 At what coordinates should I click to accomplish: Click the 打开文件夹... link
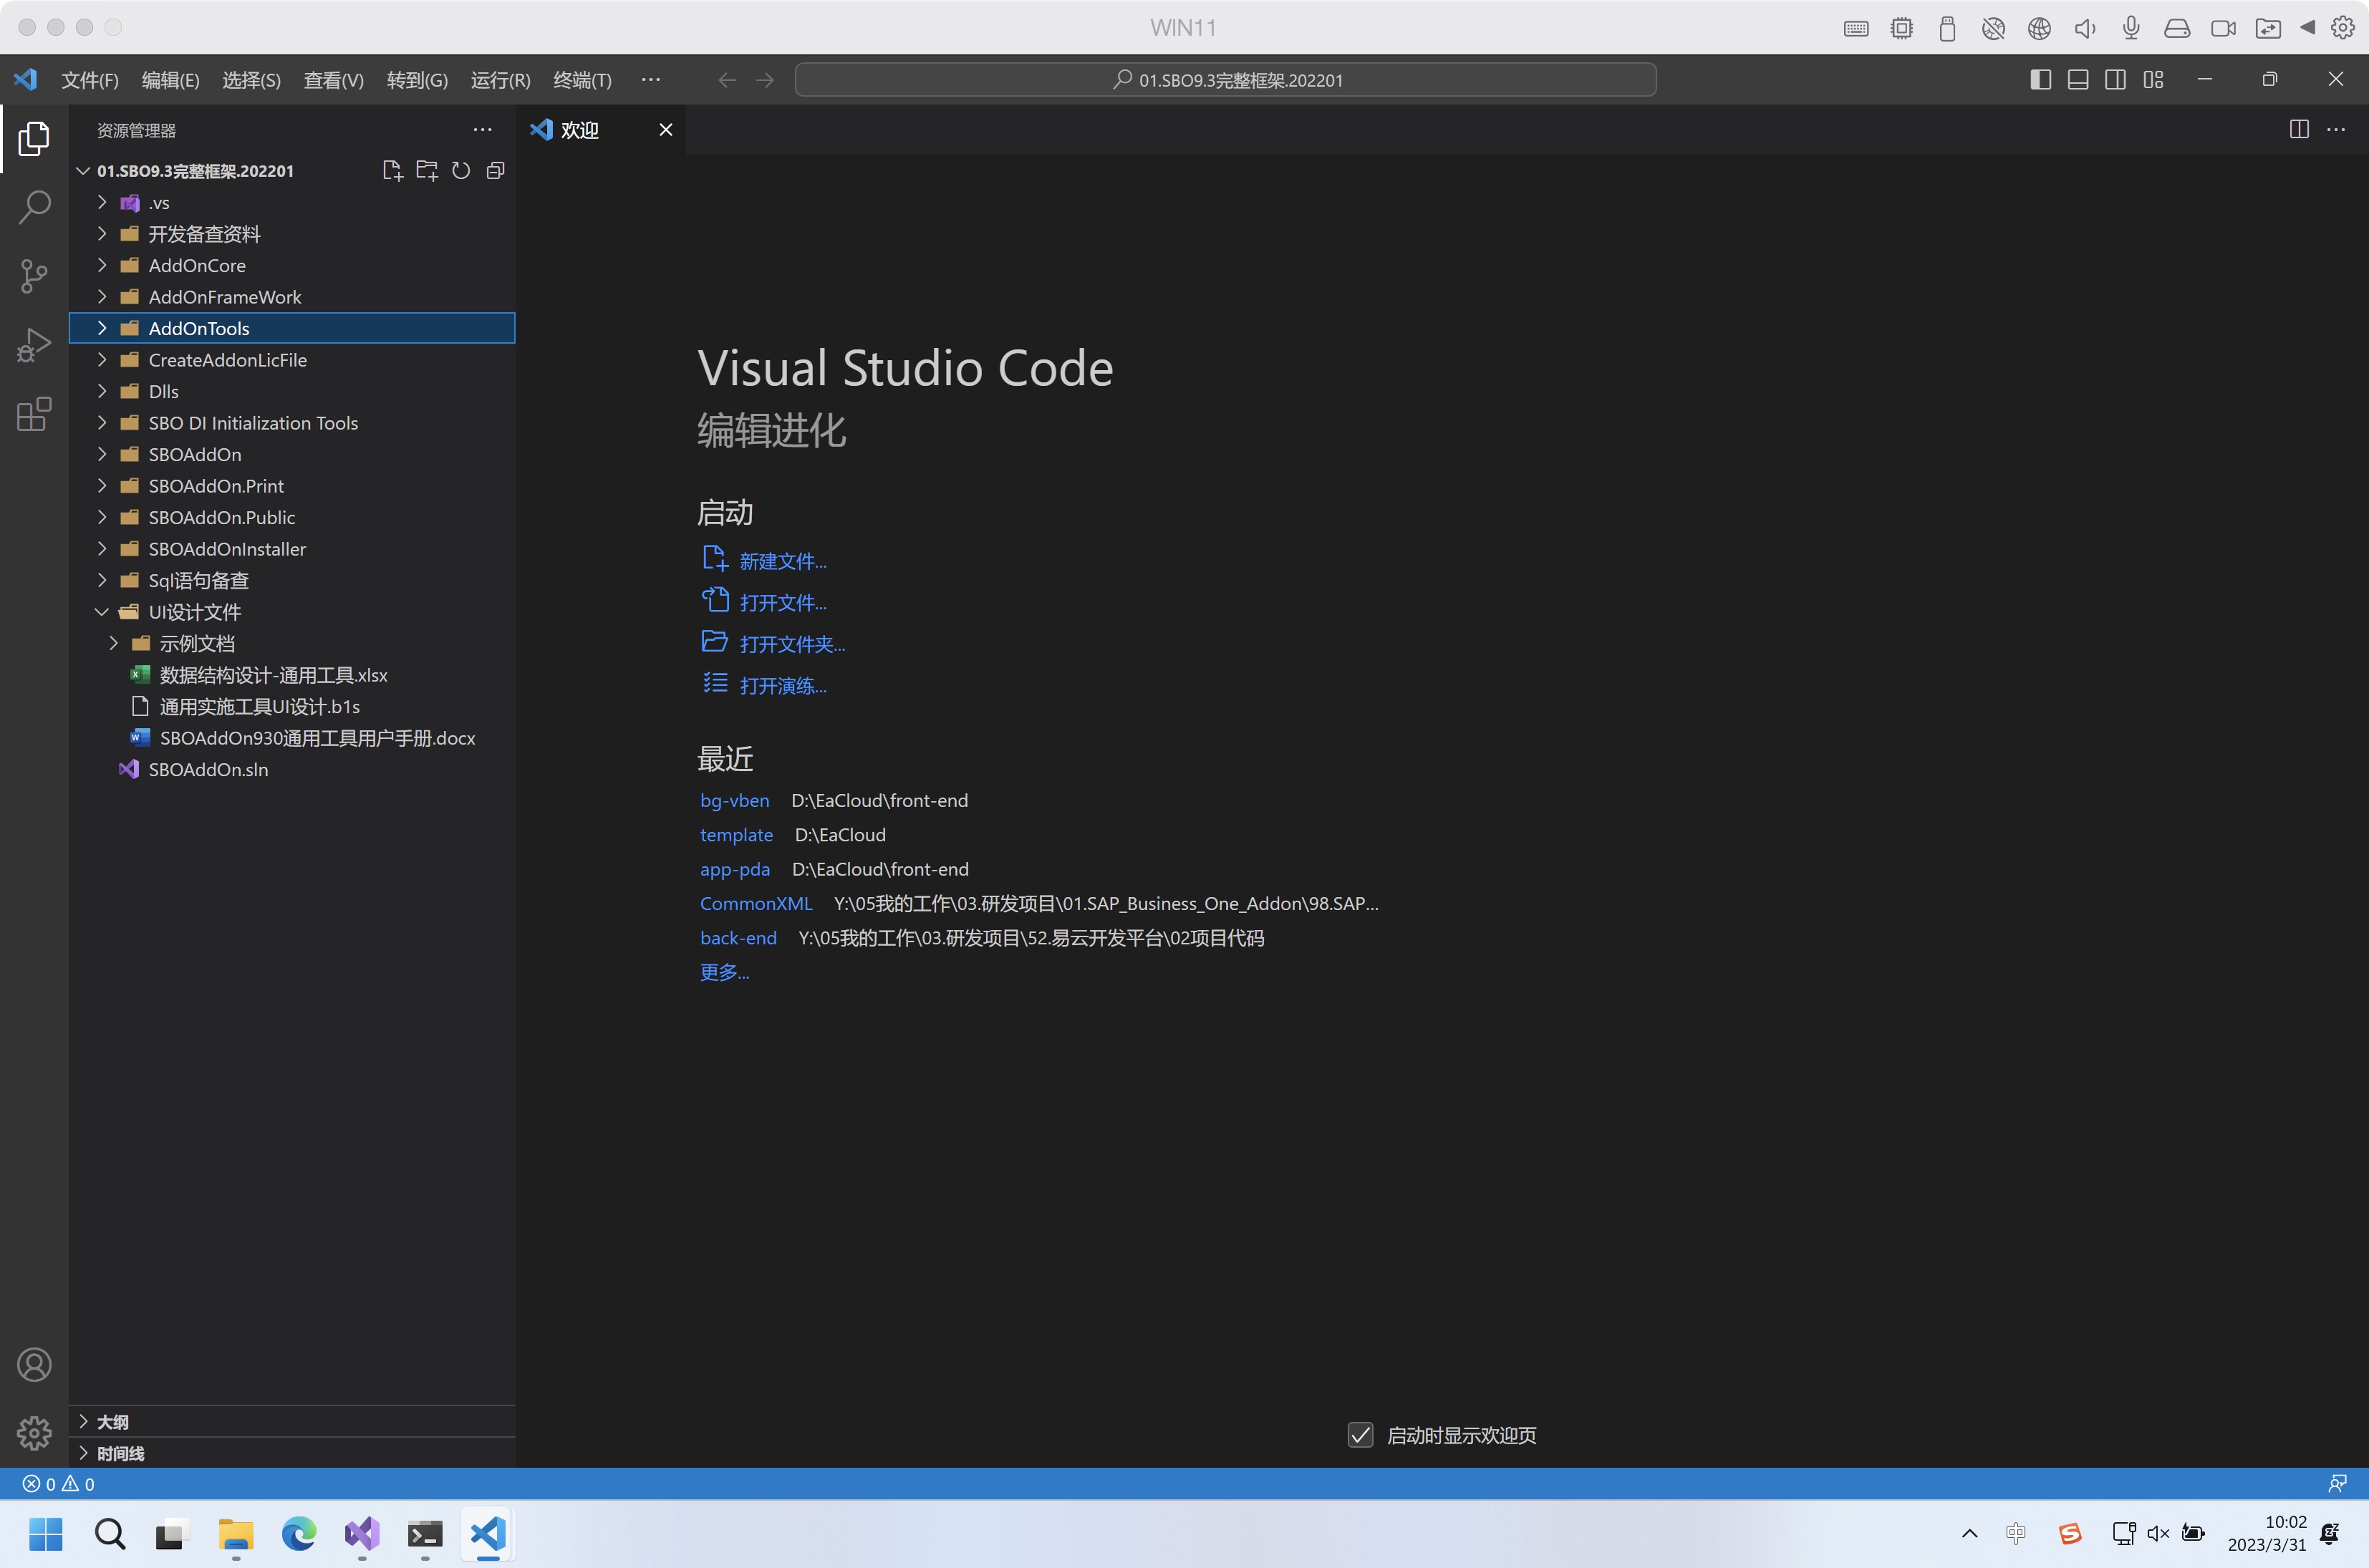pos(792,645)
